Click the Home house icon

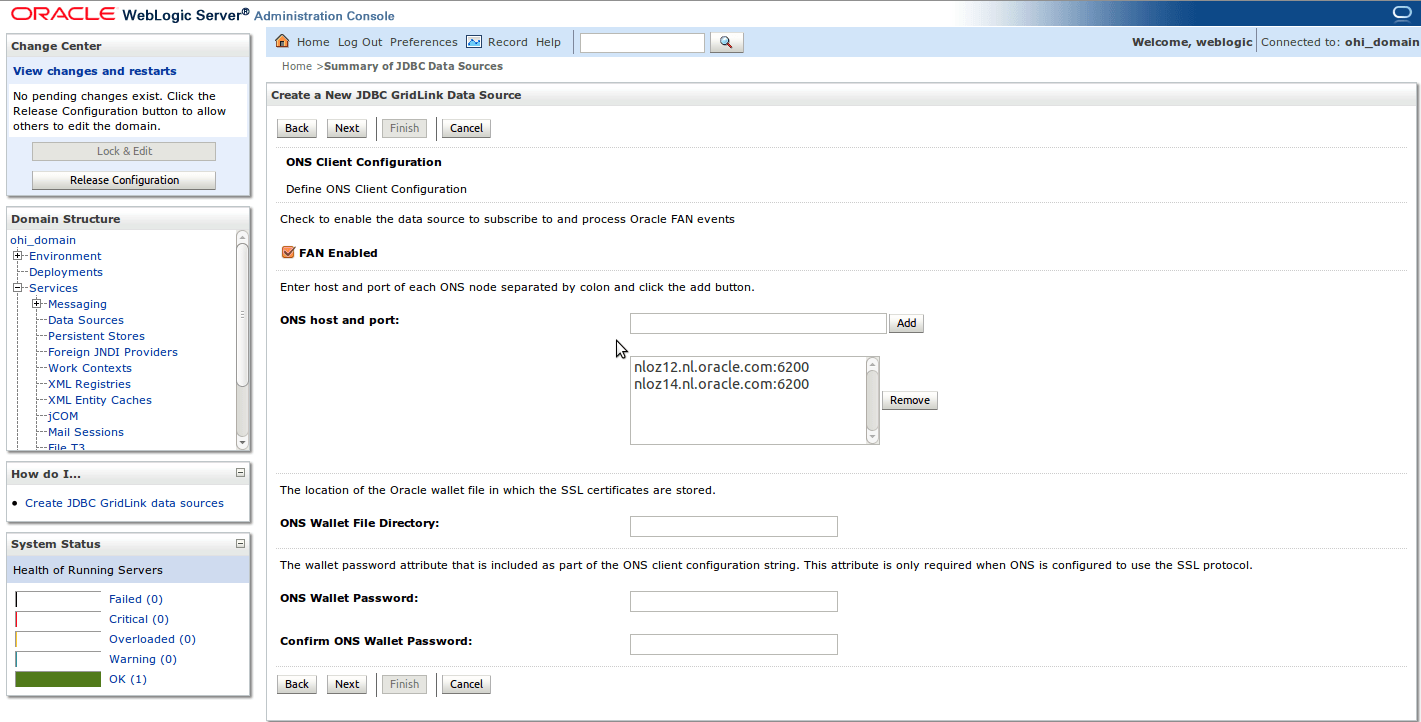282,41
